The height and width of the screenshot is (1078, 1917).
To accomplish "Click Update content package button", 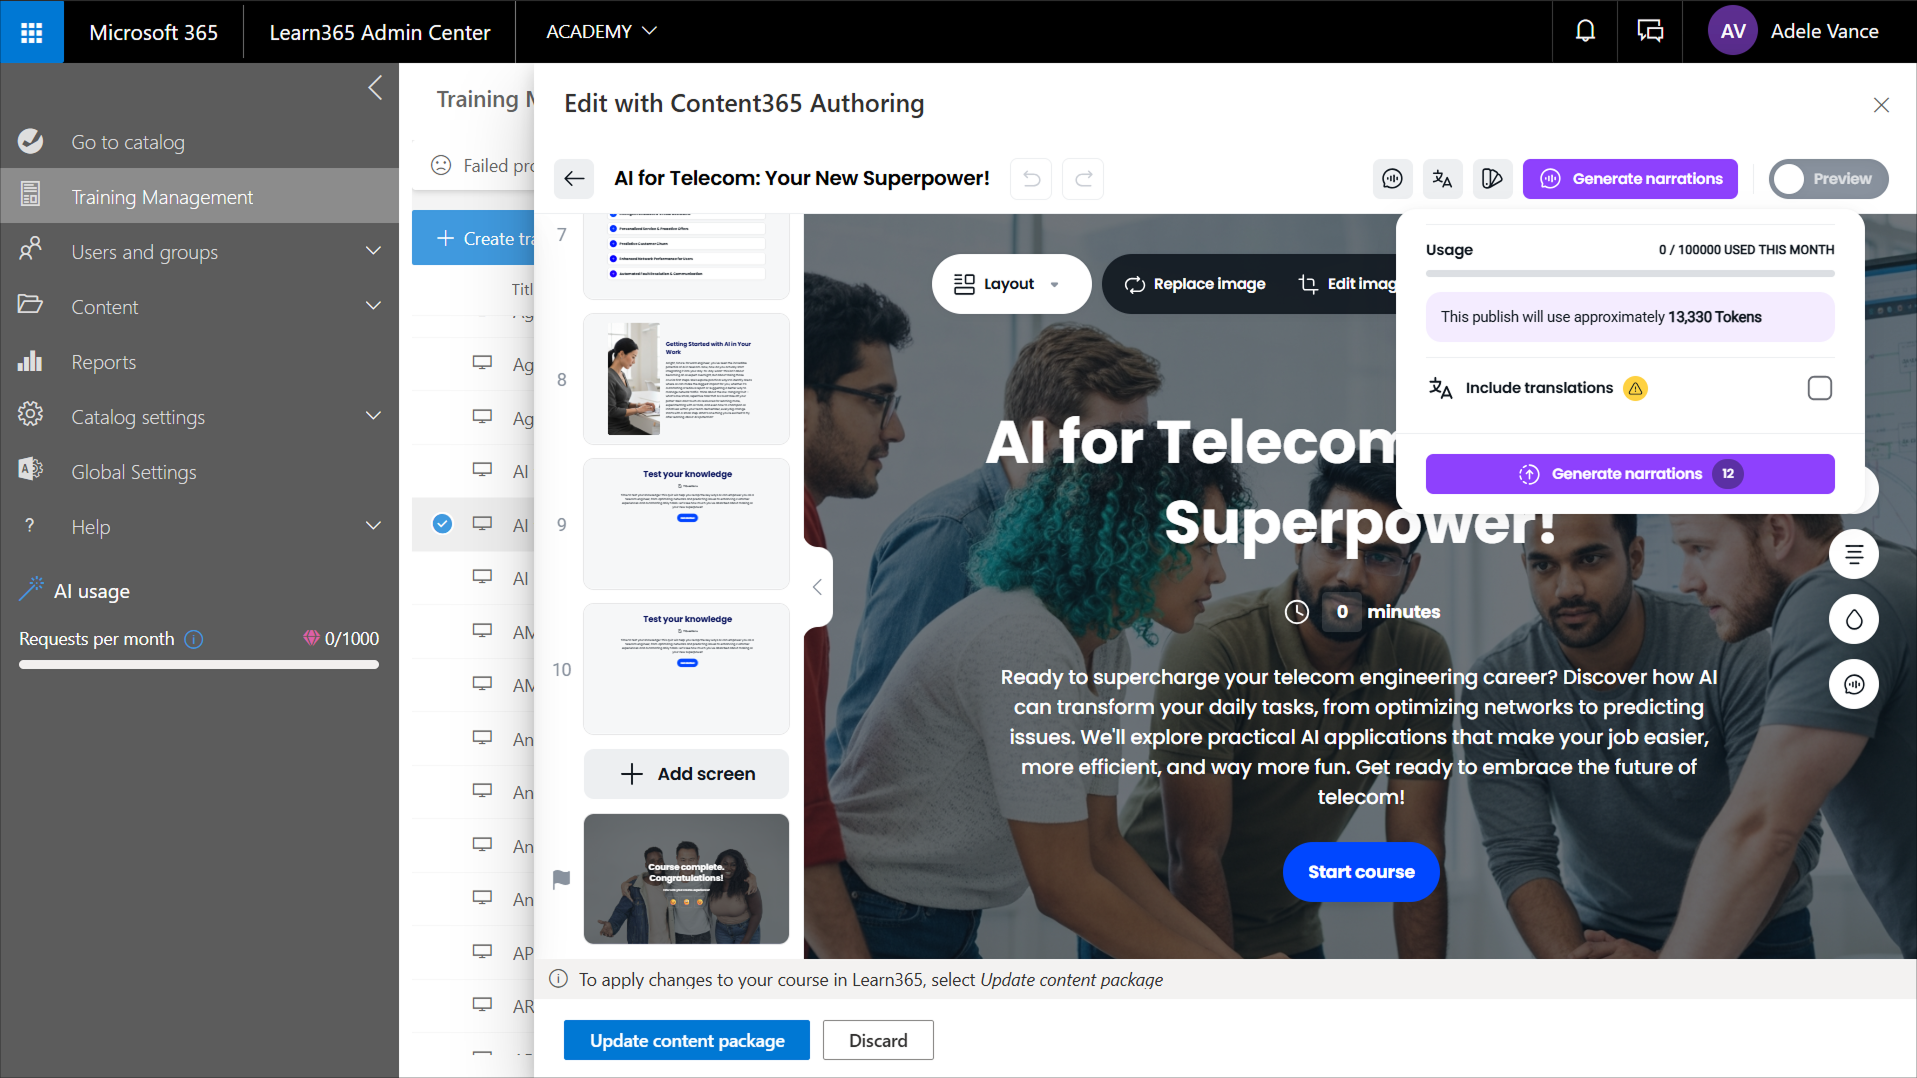I will tap(687, 1041).
